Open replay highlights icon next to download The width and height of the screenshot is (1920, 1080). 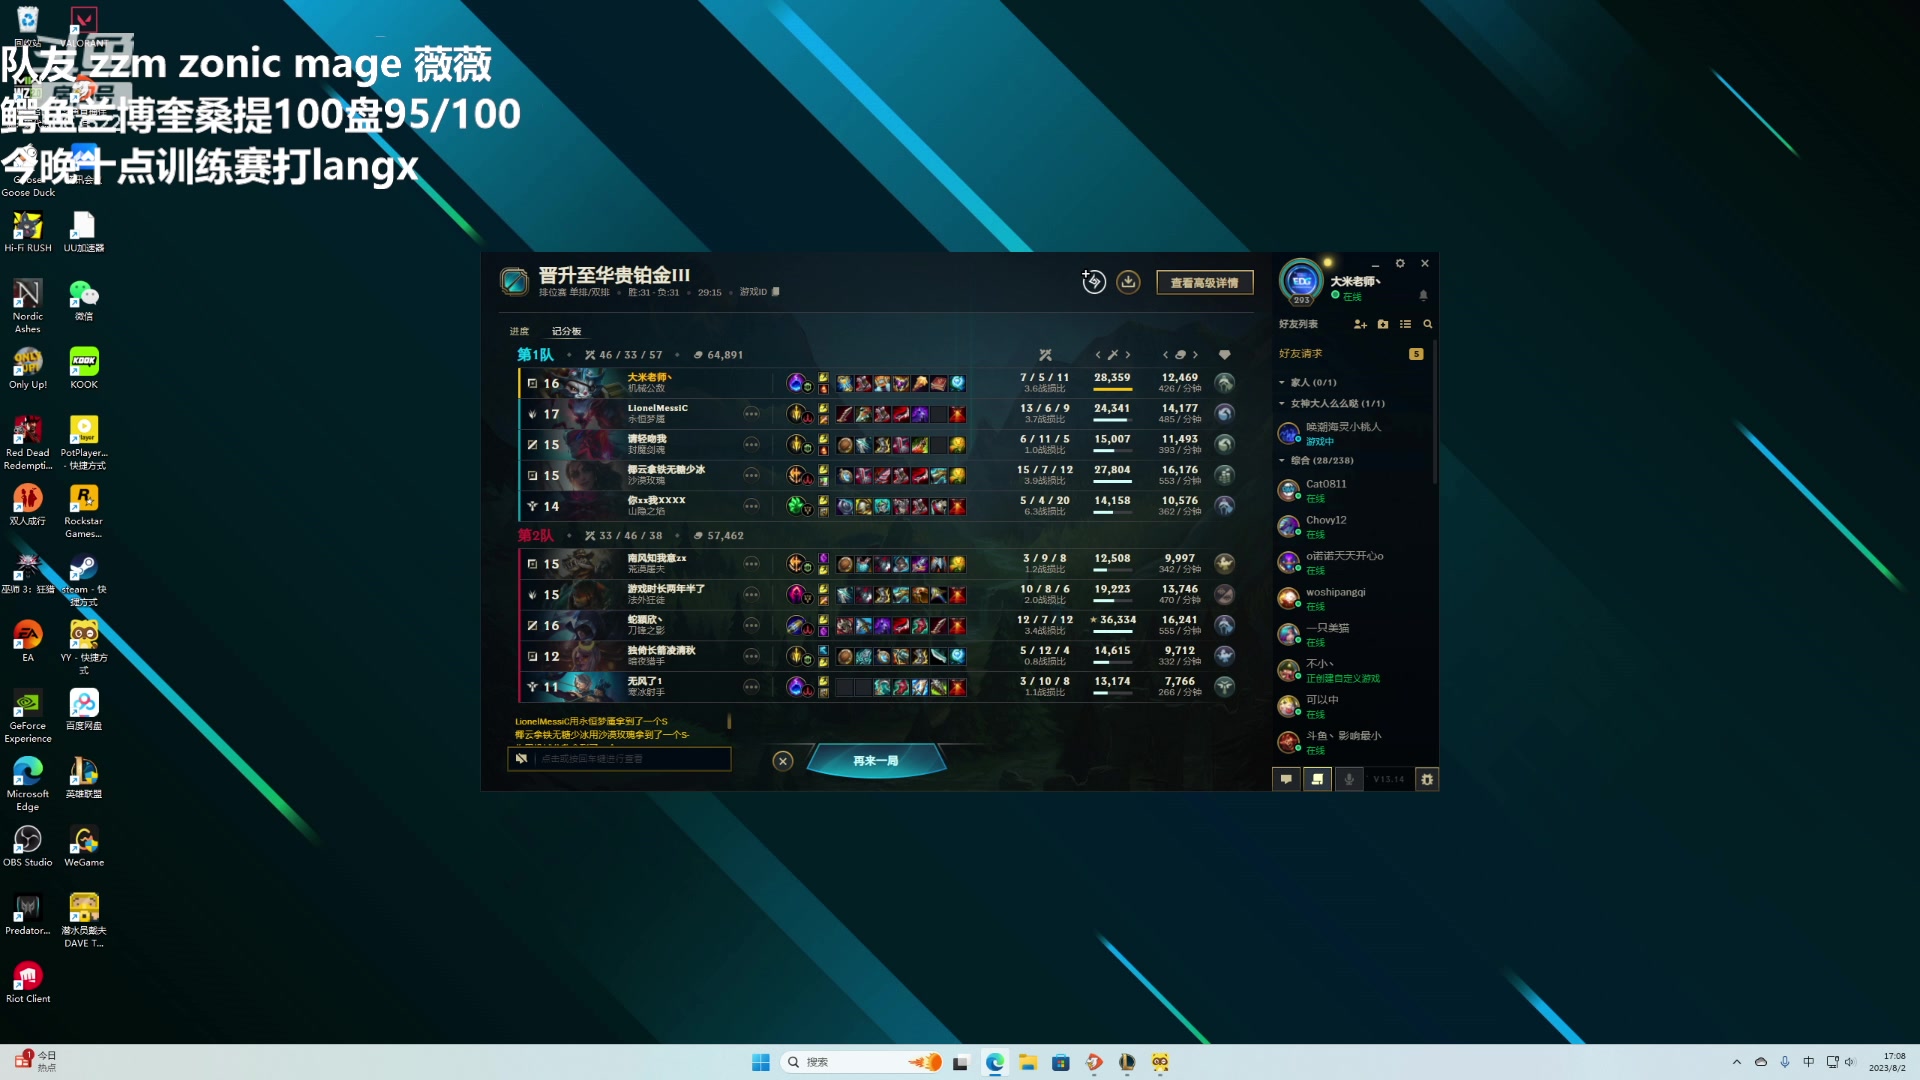(1094, 282)
